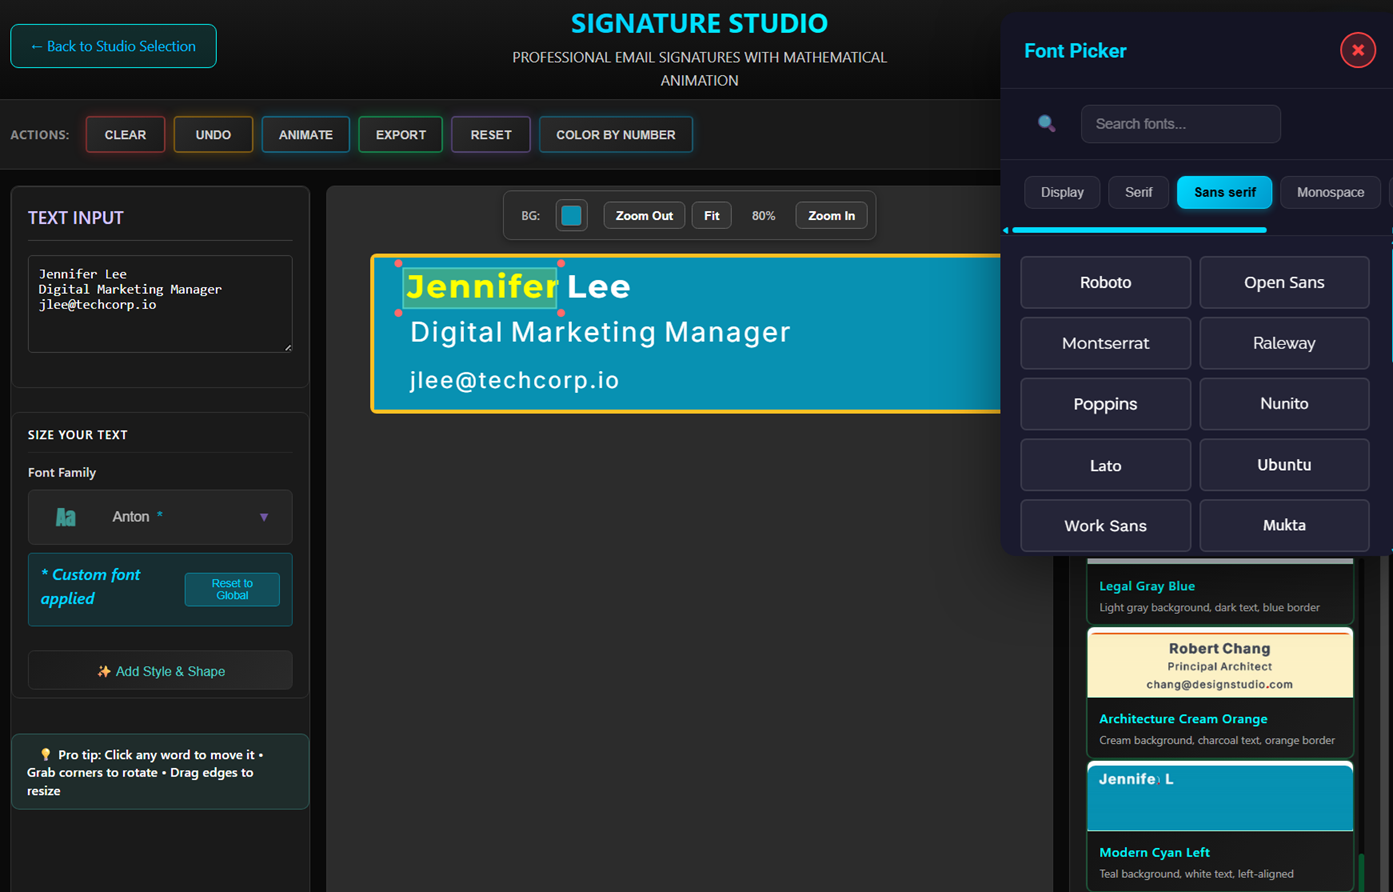Apply the Poppins font
This screenshot has width=1393, height=892.
(1105, 404)
